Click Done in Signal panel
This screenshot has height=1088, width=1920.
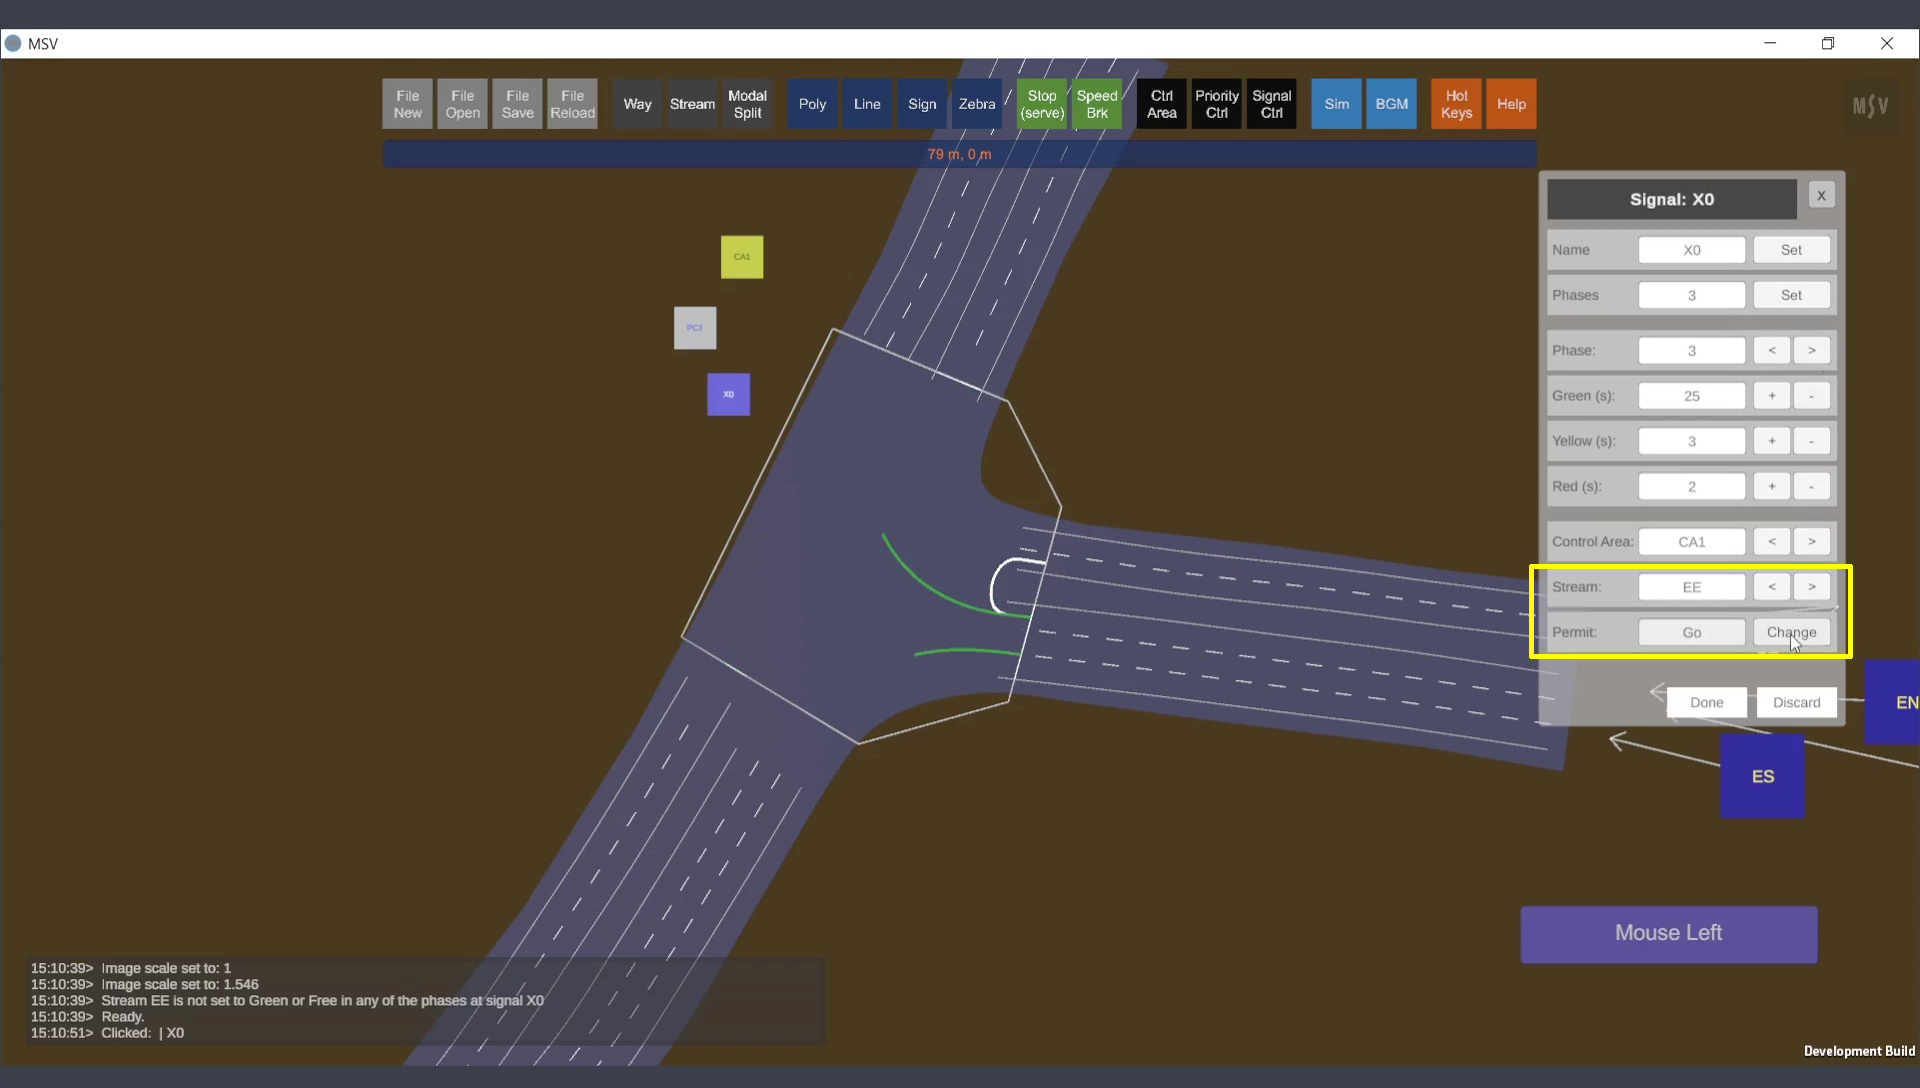click(1706, 702)
